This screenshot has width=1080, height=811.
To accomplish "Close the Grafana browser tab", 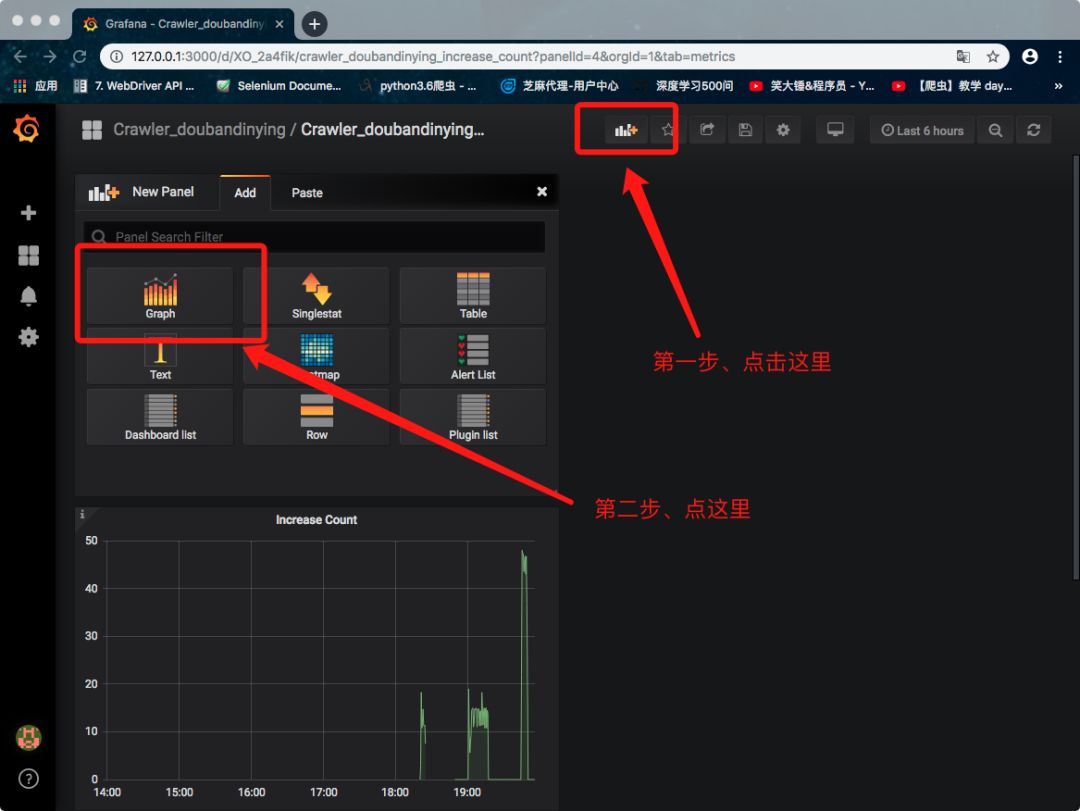I will point(279,23).
